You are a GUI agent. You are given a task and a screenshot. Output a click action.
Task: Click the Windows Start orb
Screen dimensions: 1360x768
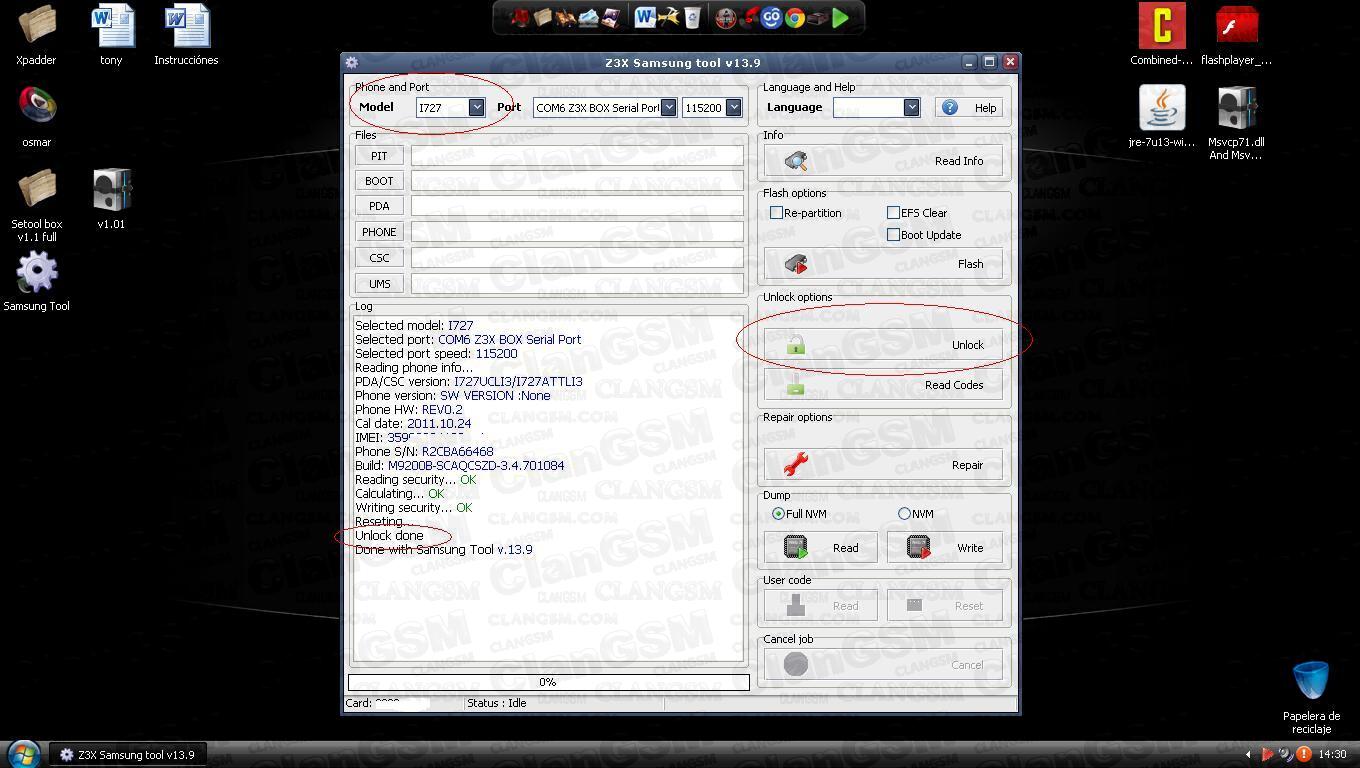pyautogui.click(x=22, y=754)
